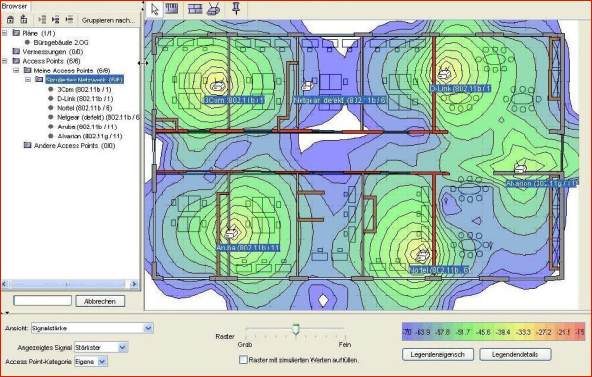Select the Browser tab
Viewport: 592px width, 377px height.
click(x=15, y=6)
